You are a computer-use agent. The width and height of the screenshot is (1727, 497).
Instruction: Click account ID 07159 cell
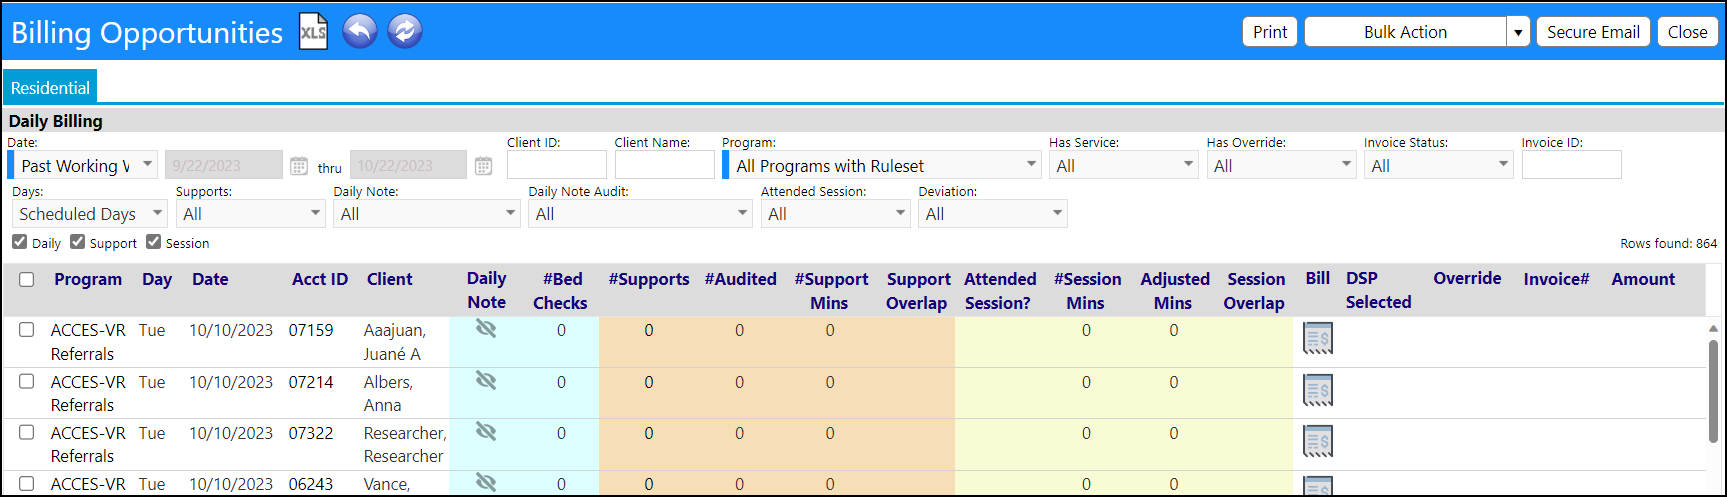click(311, 330)
